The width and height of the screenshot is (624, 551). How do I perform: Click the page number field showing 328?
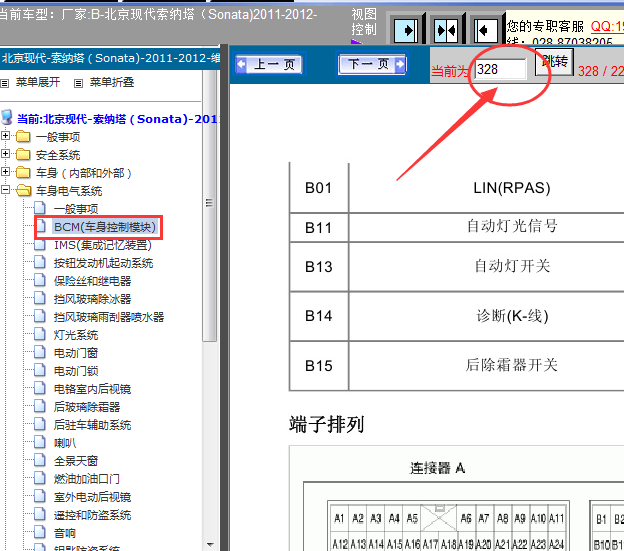click(501, 69)
